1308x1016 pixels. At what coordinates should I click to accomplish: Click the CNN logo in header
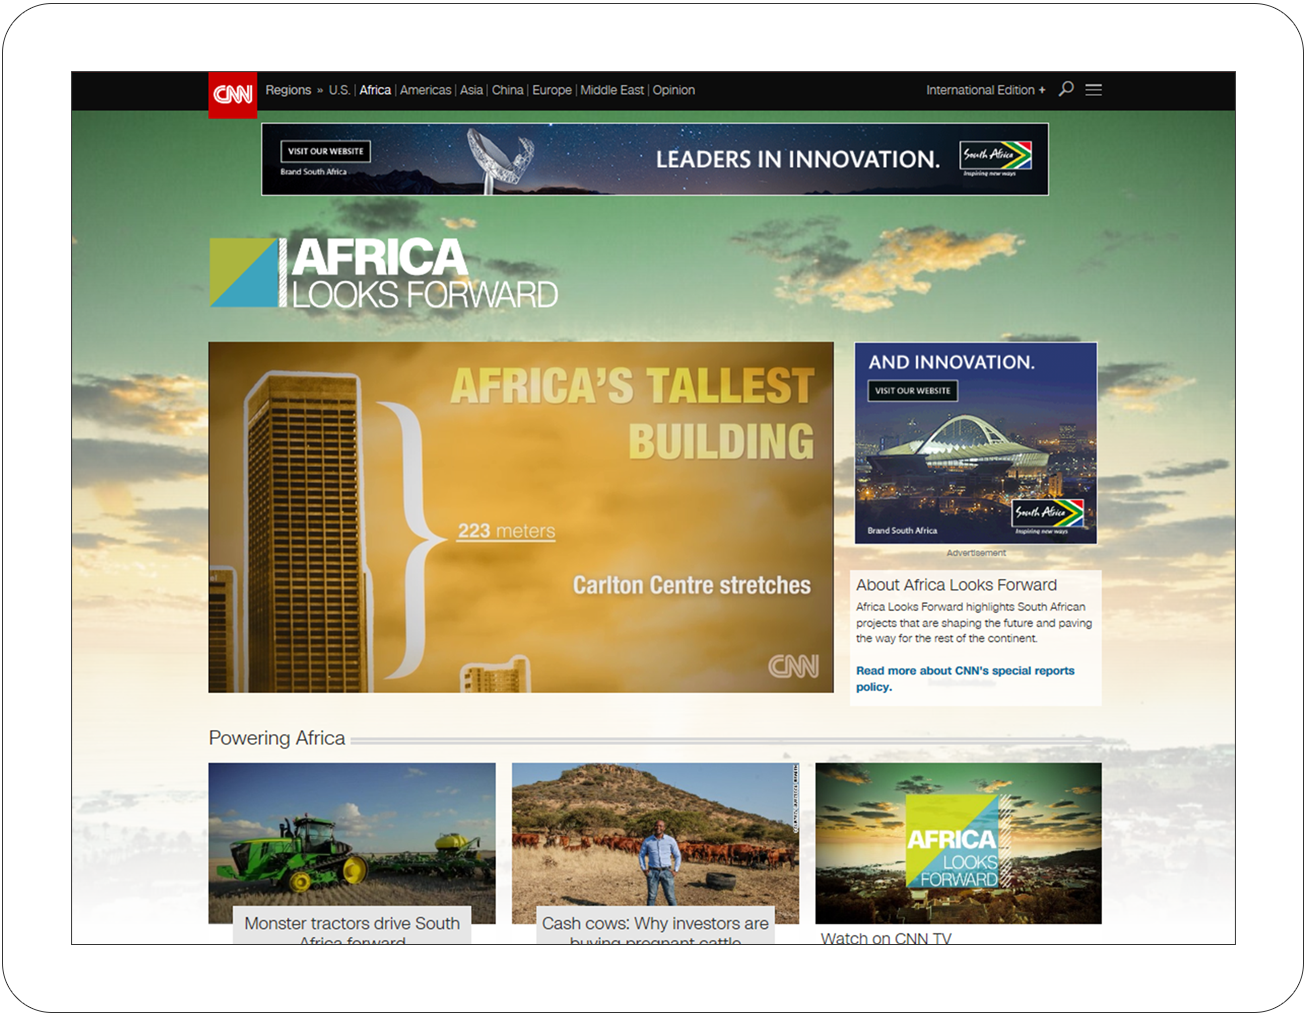coord(232,94)
